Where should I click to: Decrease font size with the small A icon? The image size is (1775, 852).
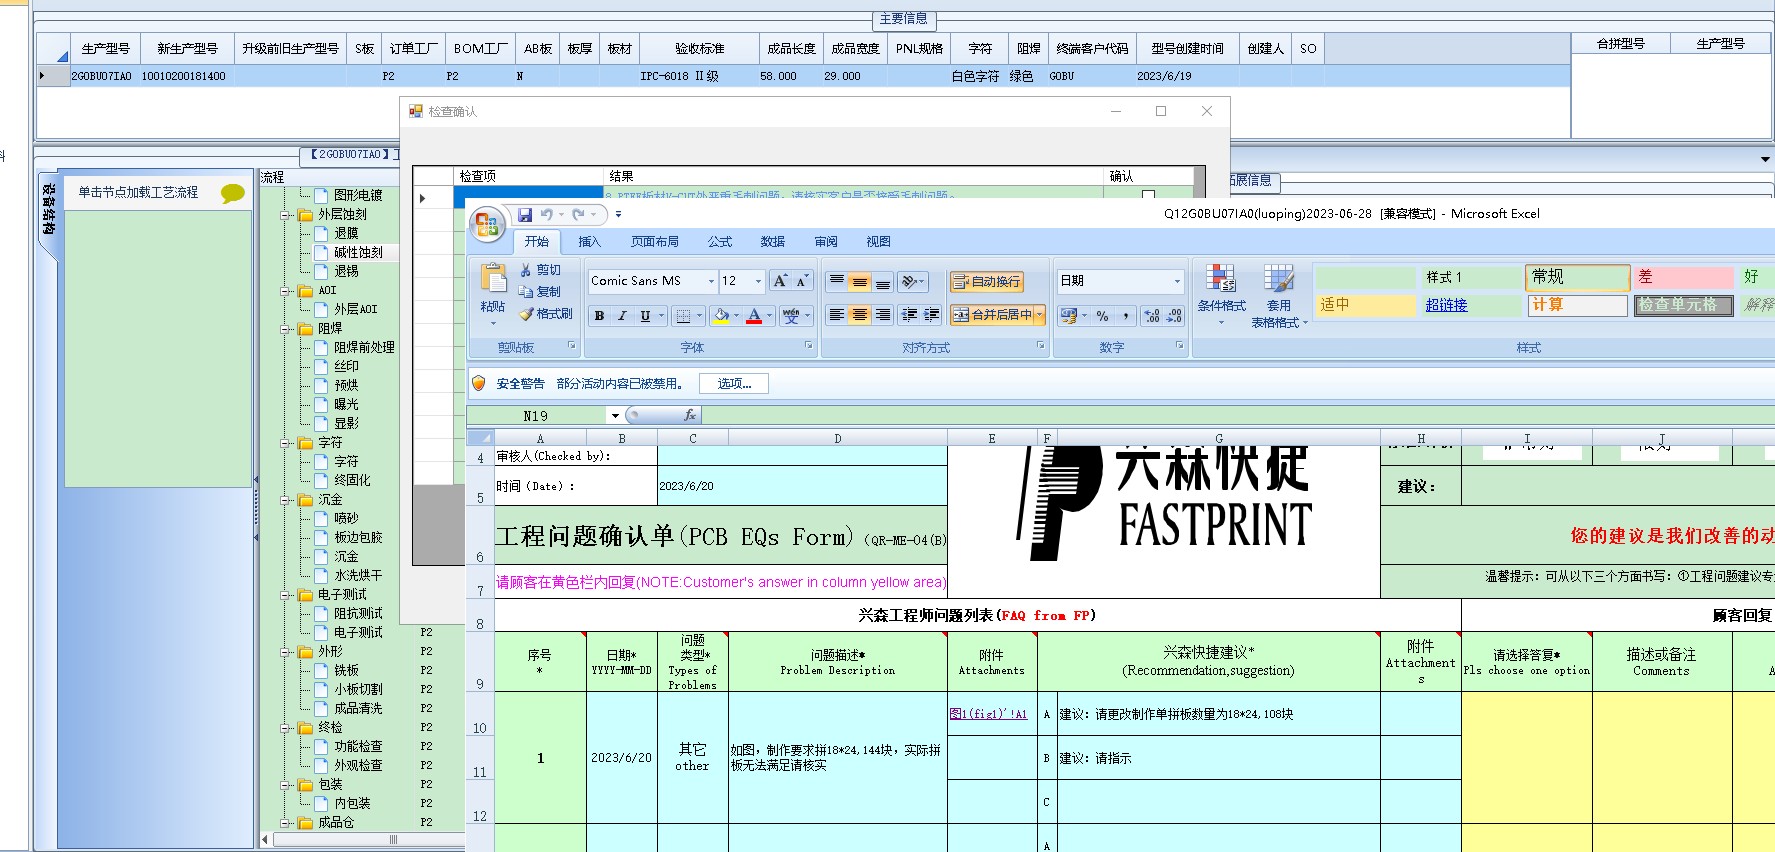[802, 281]
